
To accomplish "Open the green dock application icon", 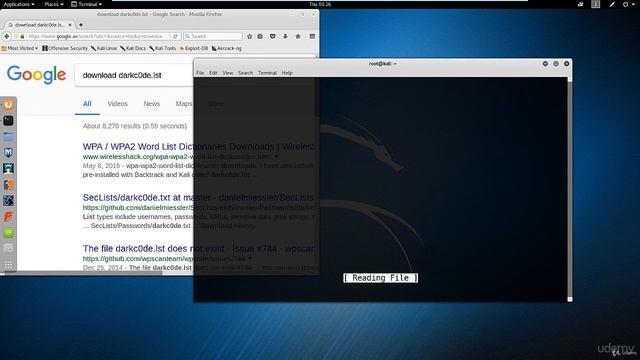I will point(8,232).
